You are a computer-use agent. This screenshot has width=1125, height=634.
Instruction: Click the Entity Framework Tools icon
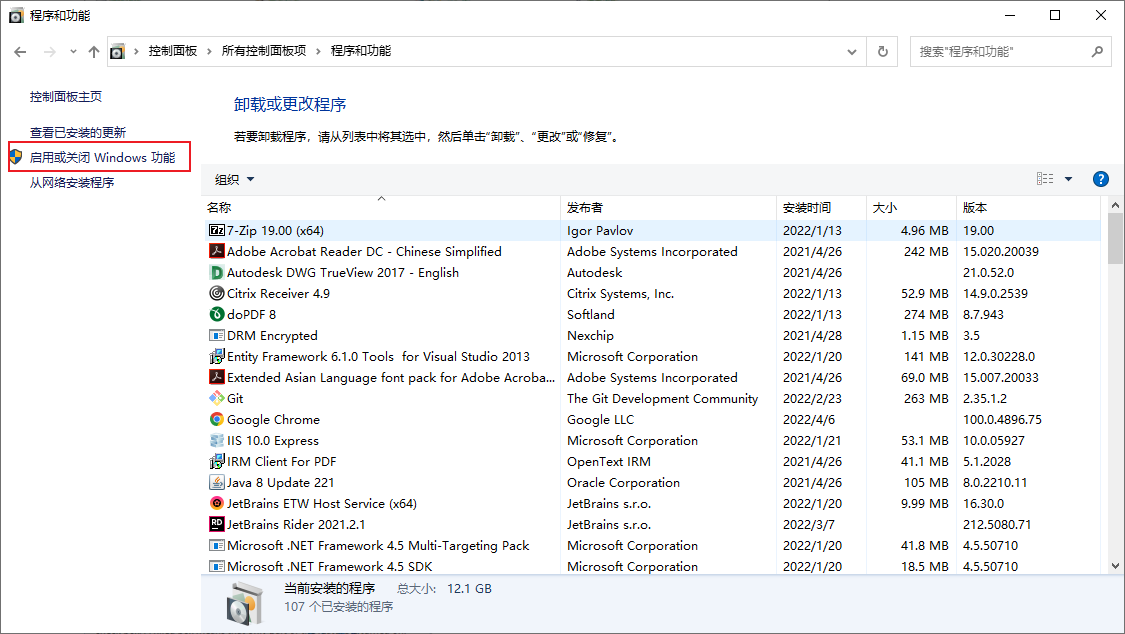click(217, 356)
